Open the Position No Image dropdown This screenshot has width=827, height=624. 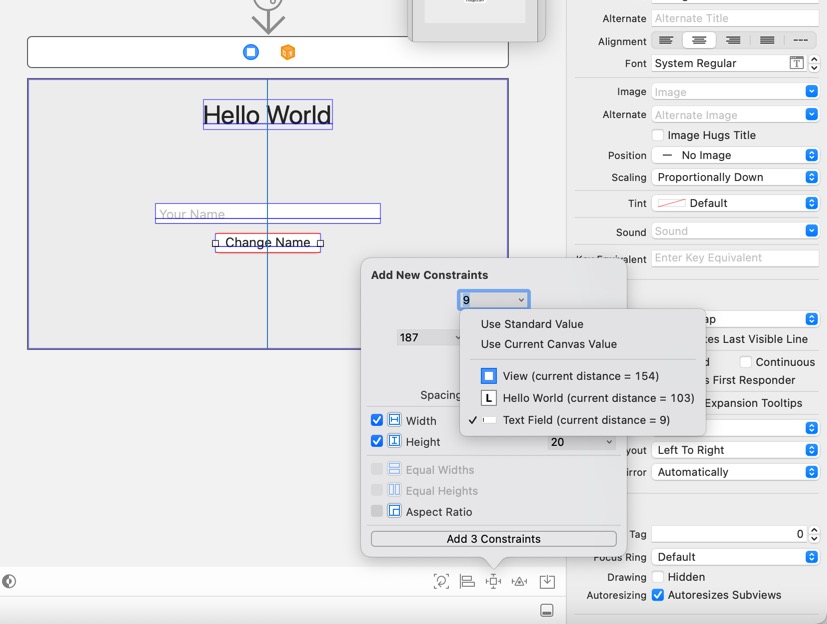pos(735,155)
